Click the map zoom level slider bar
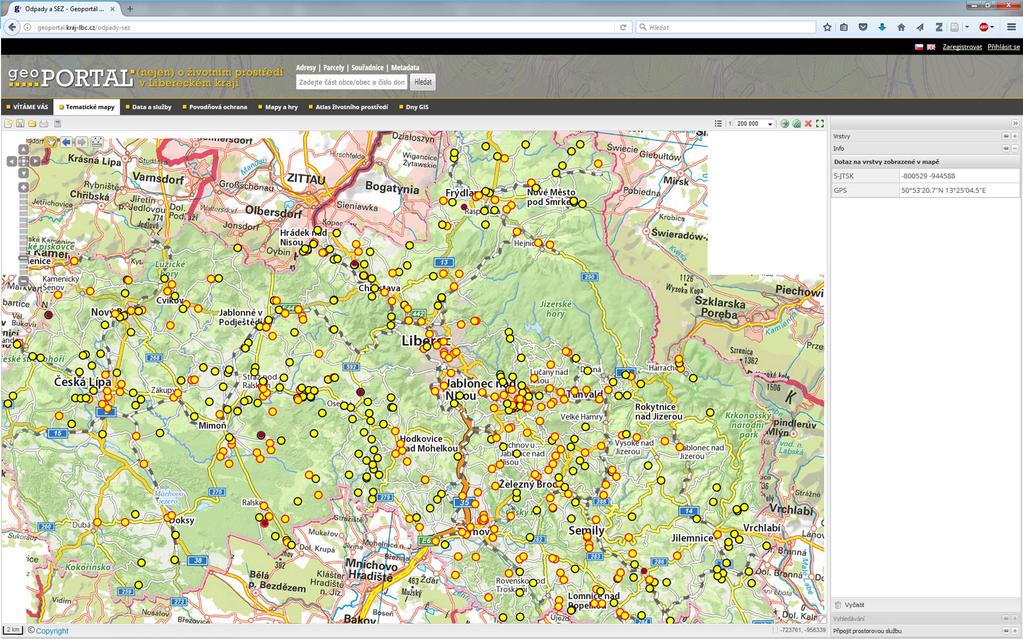 click(23, 235)
